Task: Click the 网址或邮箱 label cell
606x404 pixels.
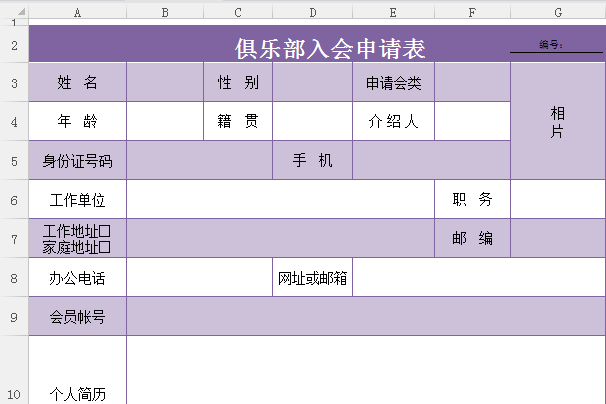Action: click(x=312, y=278)
